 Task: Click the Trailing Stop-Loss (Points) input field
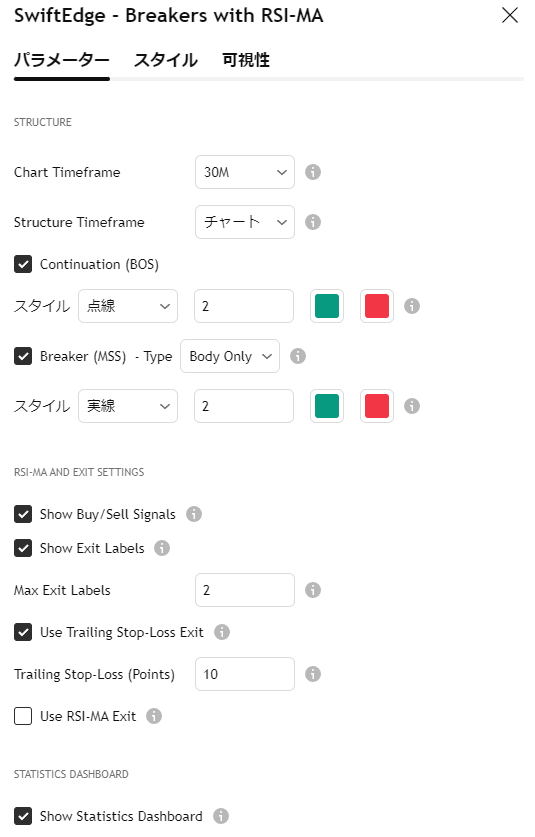[245, 674]
